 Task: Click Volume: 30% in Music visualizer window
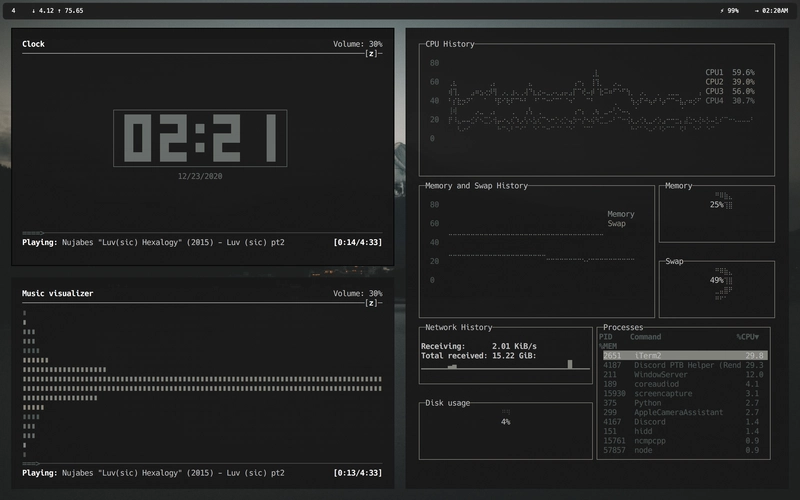click(358, 293)
